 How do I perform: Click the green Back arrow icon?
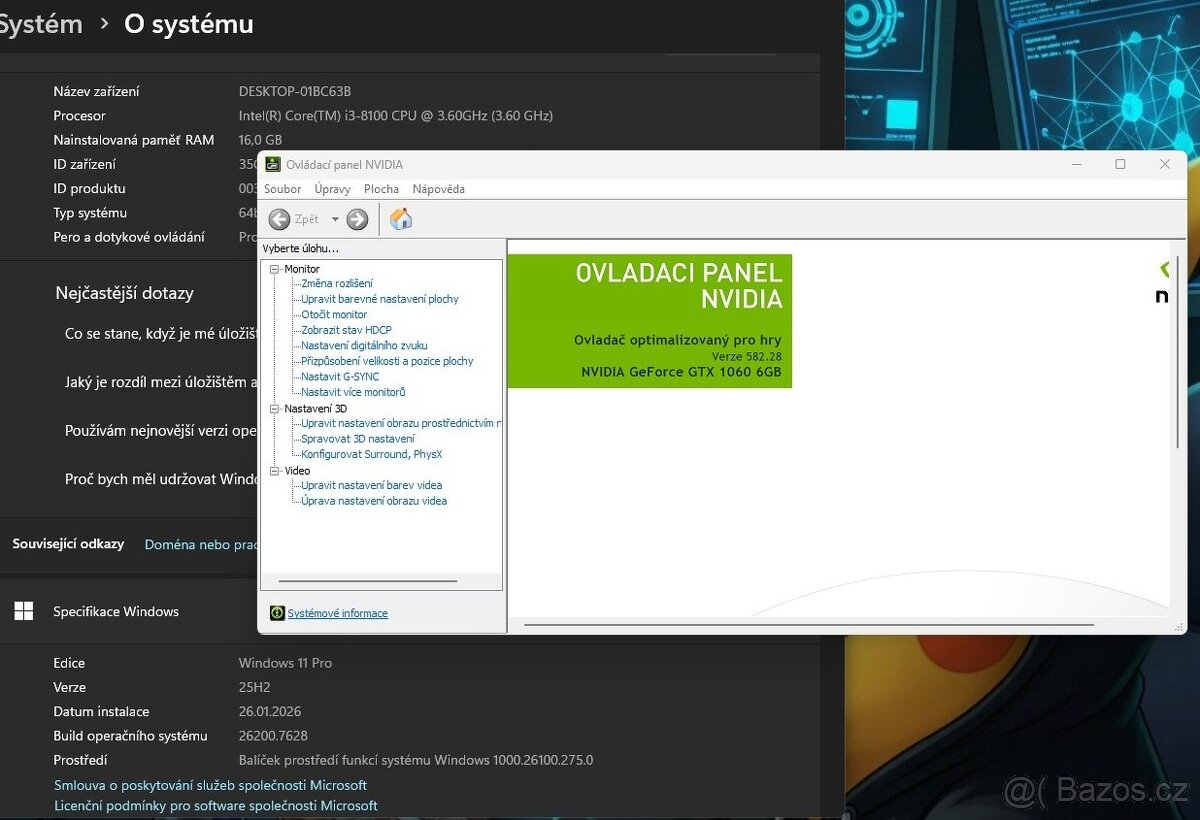(279, 220)
